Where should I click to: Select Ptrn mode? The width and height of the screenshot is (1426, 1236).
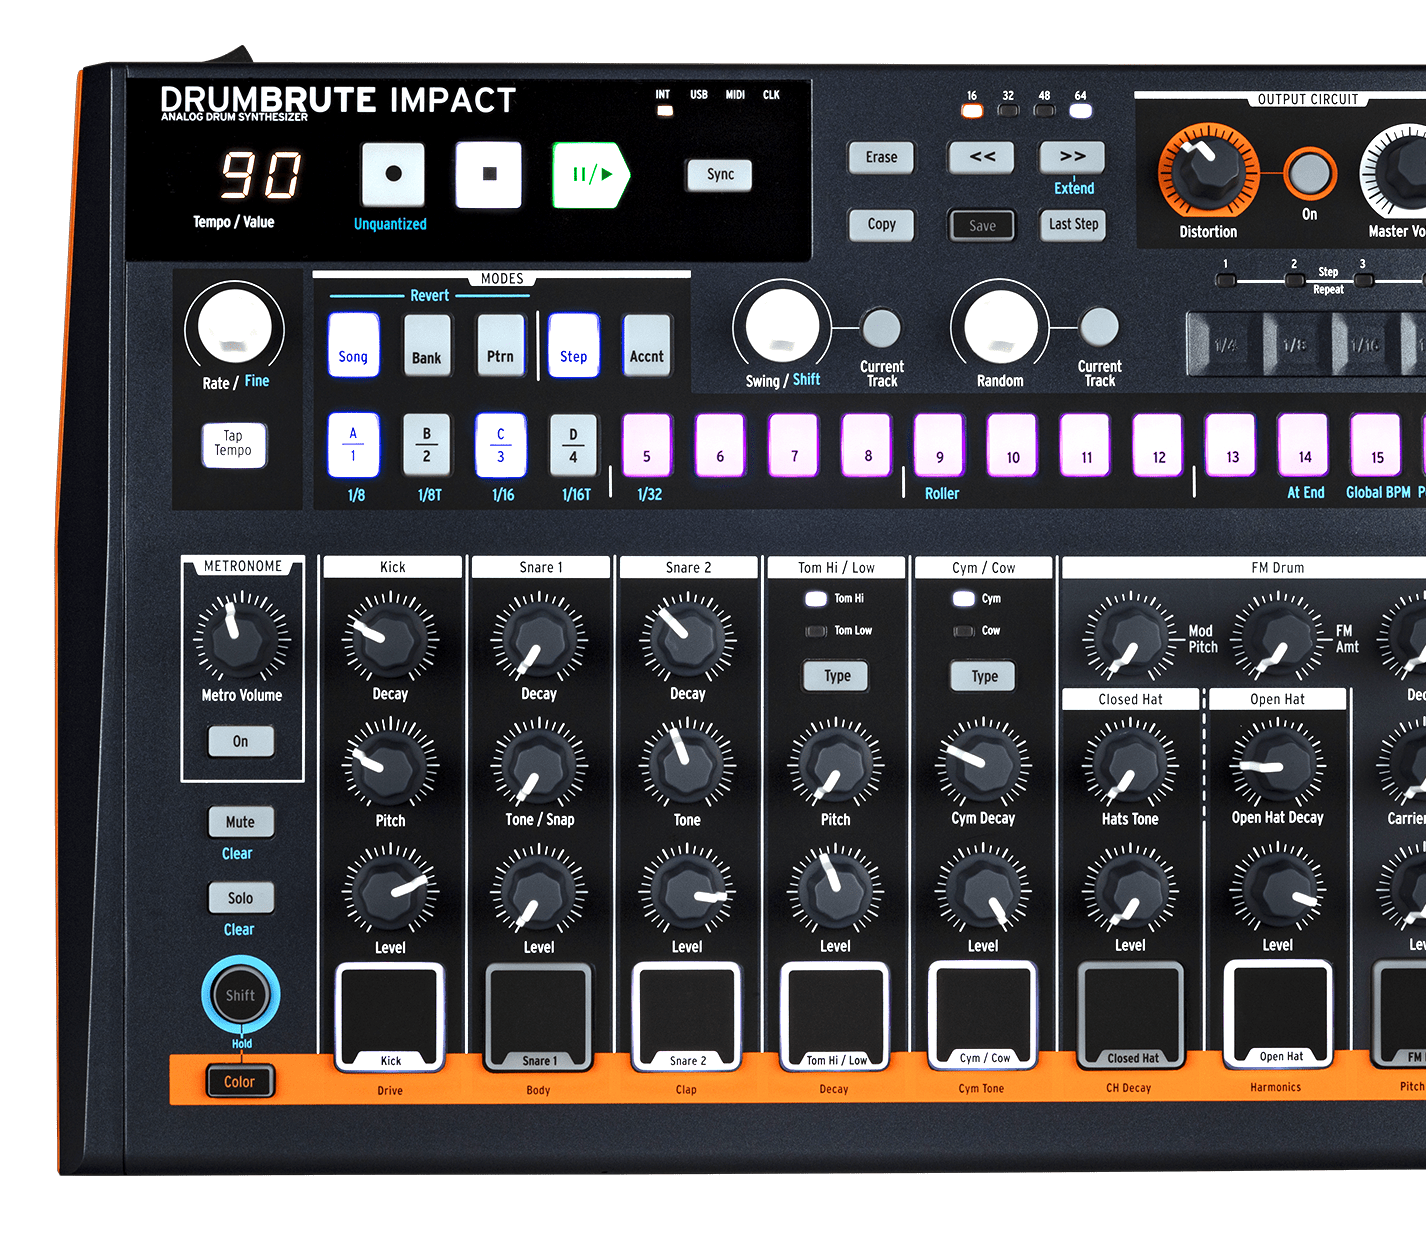(500, 345)
